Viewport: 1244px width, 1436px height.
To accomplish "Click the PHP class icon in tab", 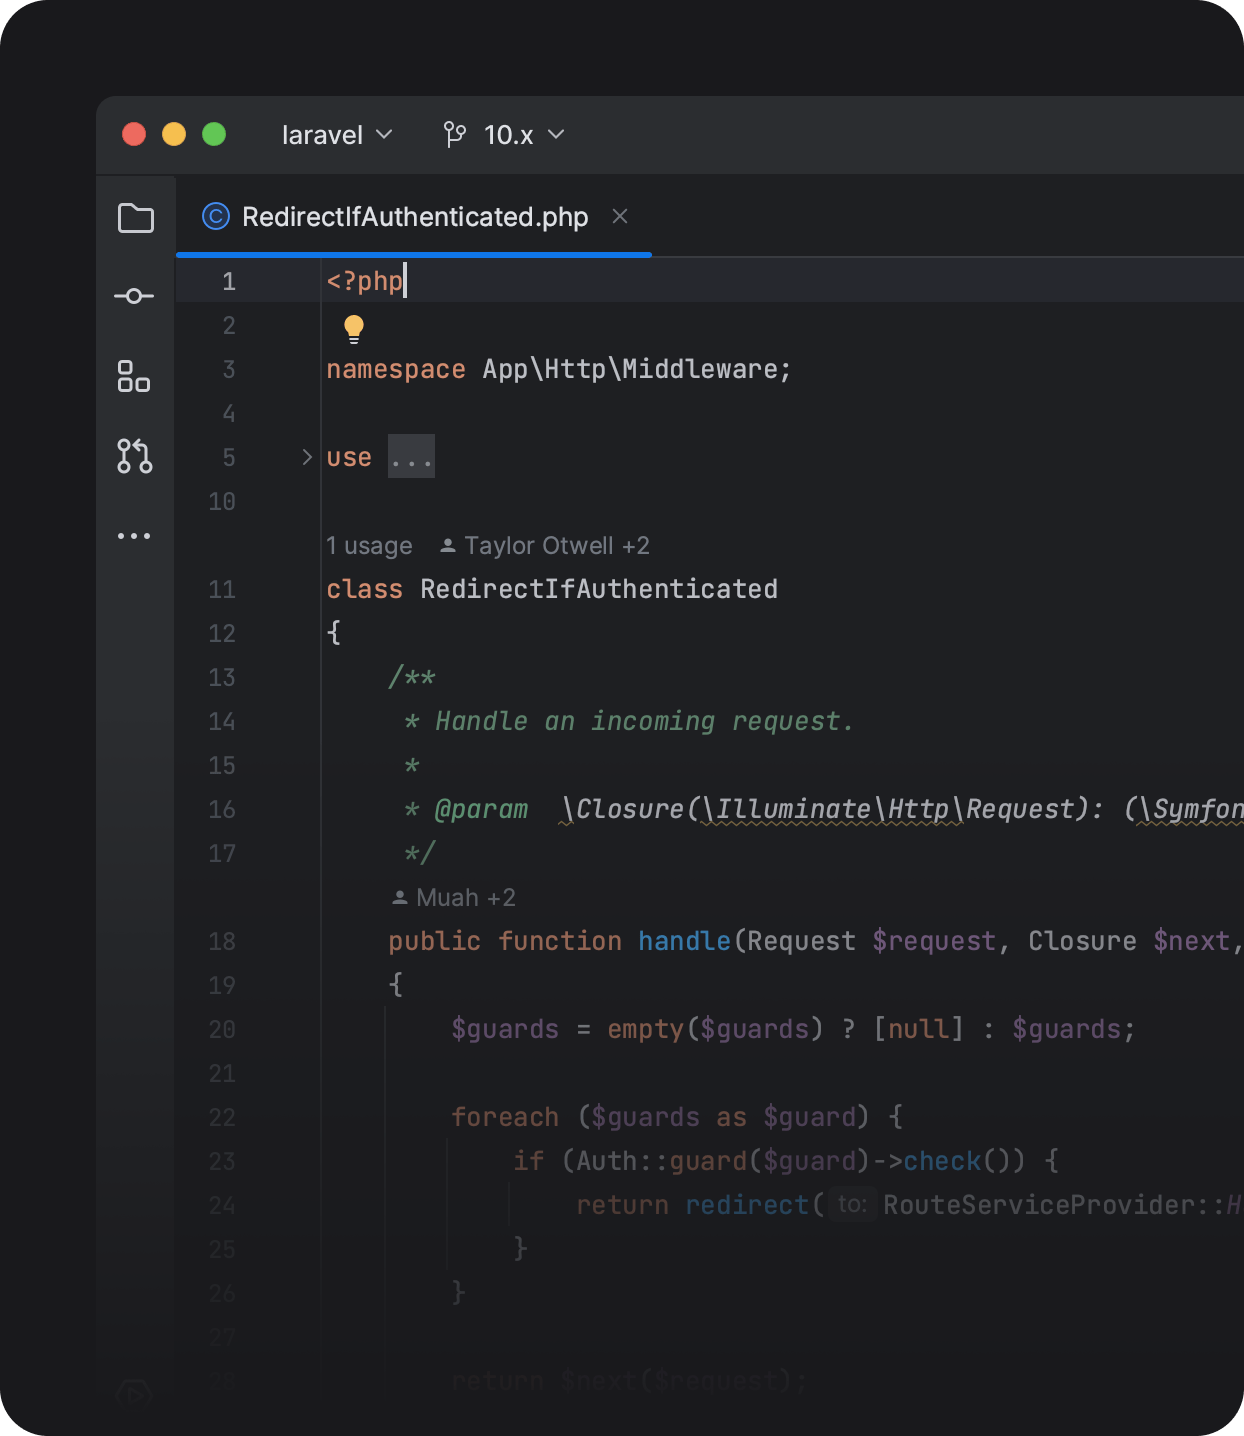I will 216,217.
